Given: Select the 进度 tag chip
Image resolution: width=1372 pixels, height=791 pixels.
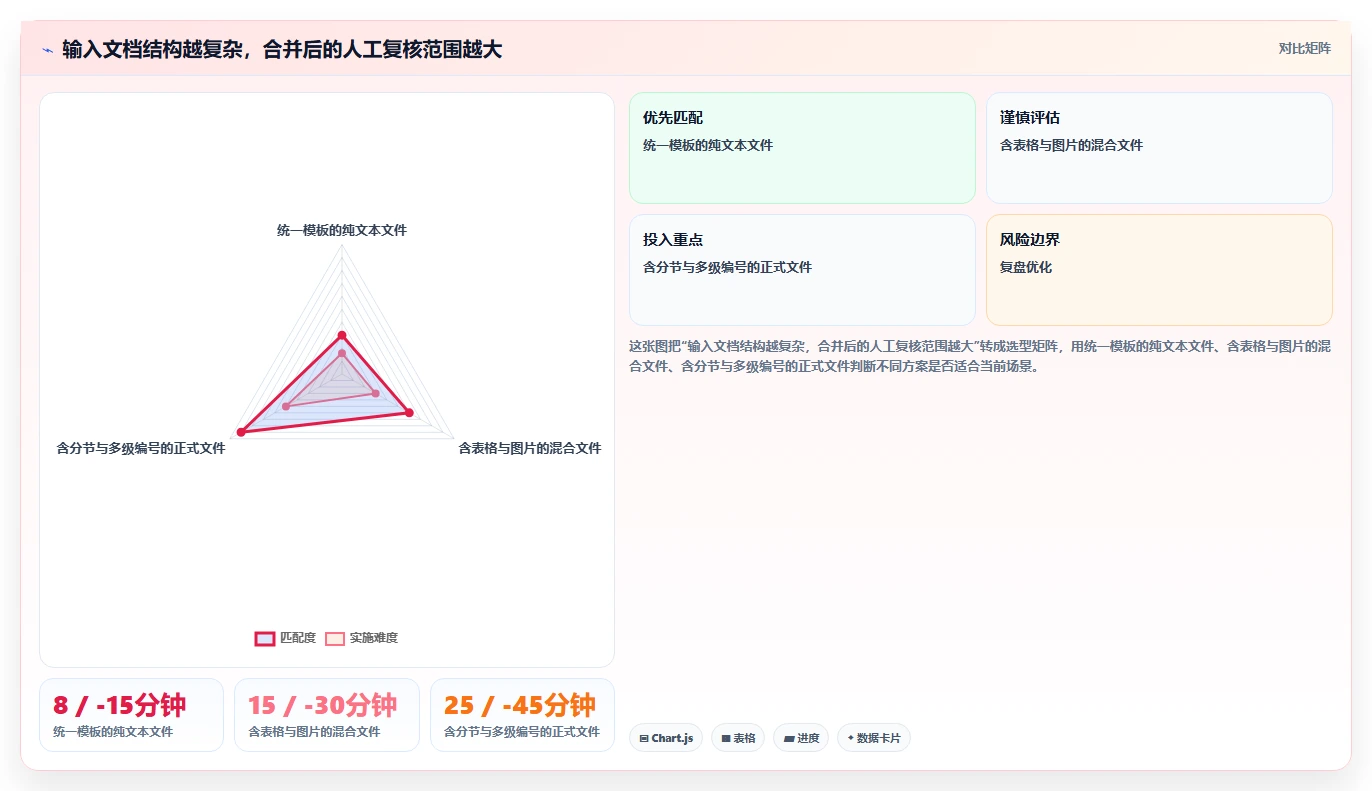Looking at the screenshot, I should click(801, 738).
